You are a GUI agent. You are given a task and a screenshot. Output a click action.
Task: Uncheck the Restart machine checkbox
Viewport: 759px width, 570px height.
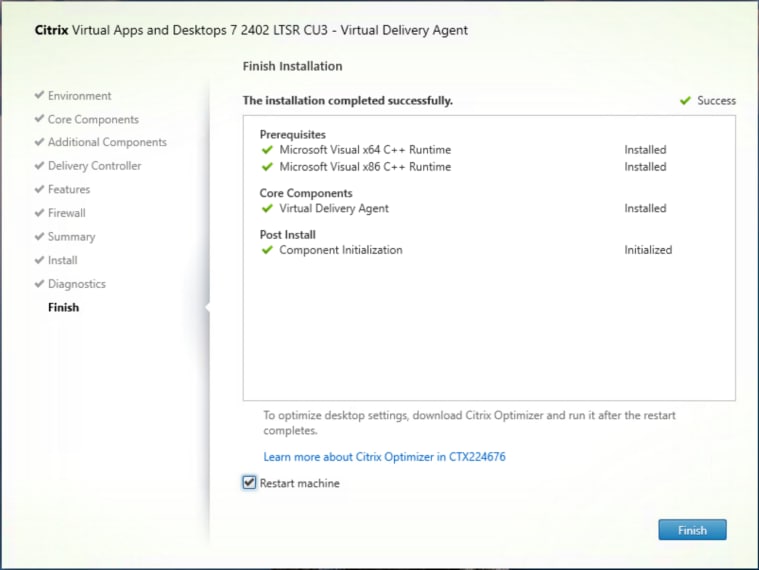249,482
